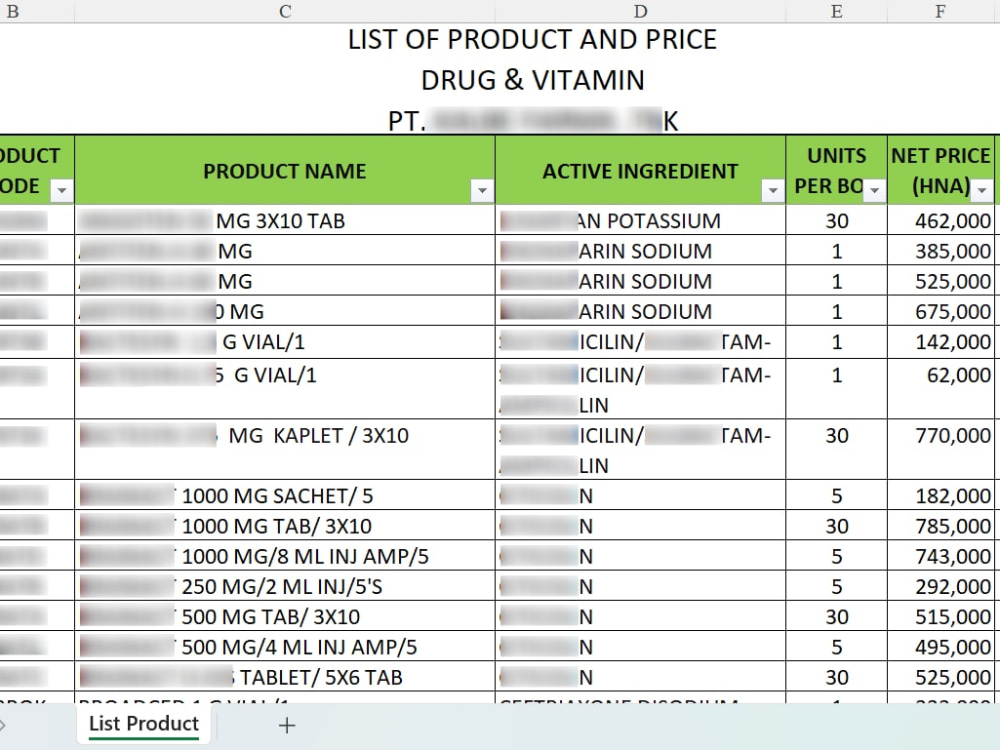Select cell with price 743,000
Image resolution: width=1000 pixels, height=750 pixels.
pos(941,555)
